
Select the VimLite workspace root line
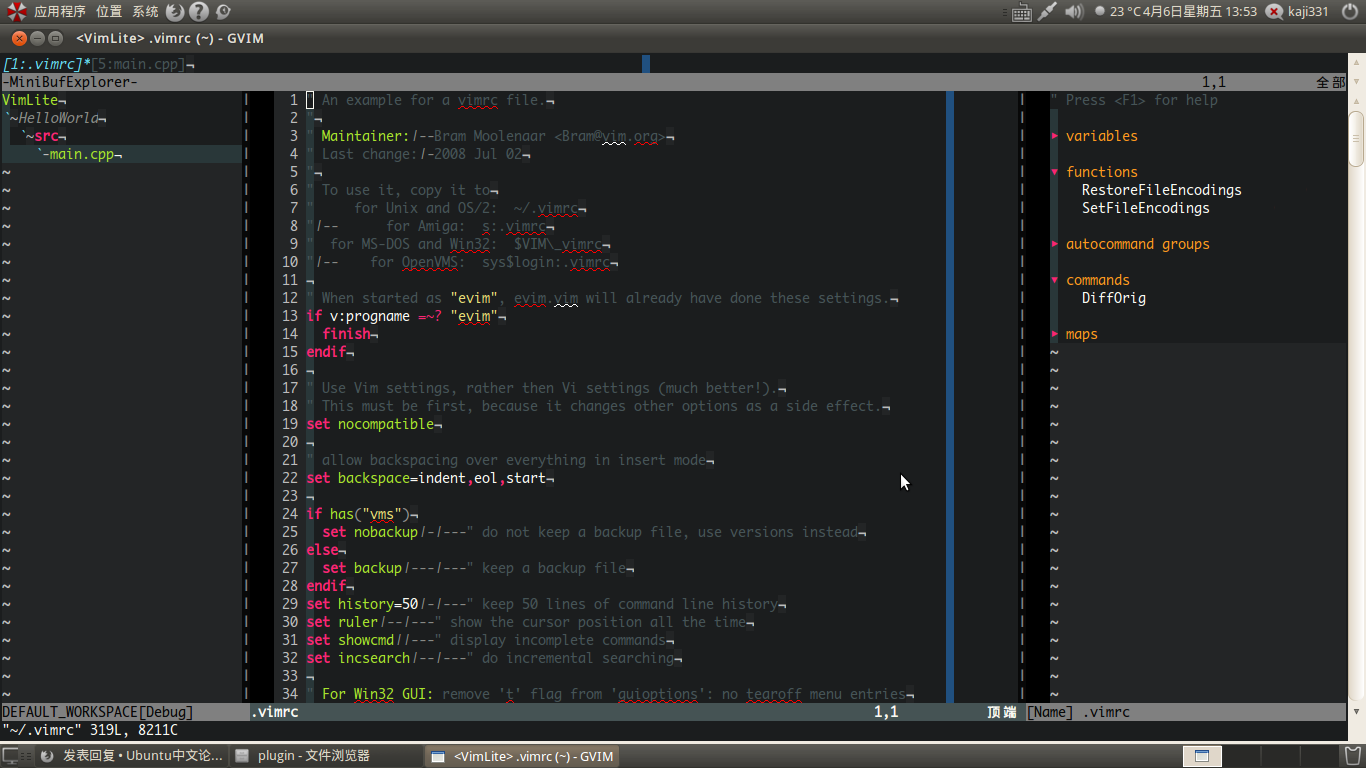click(30, 100)
